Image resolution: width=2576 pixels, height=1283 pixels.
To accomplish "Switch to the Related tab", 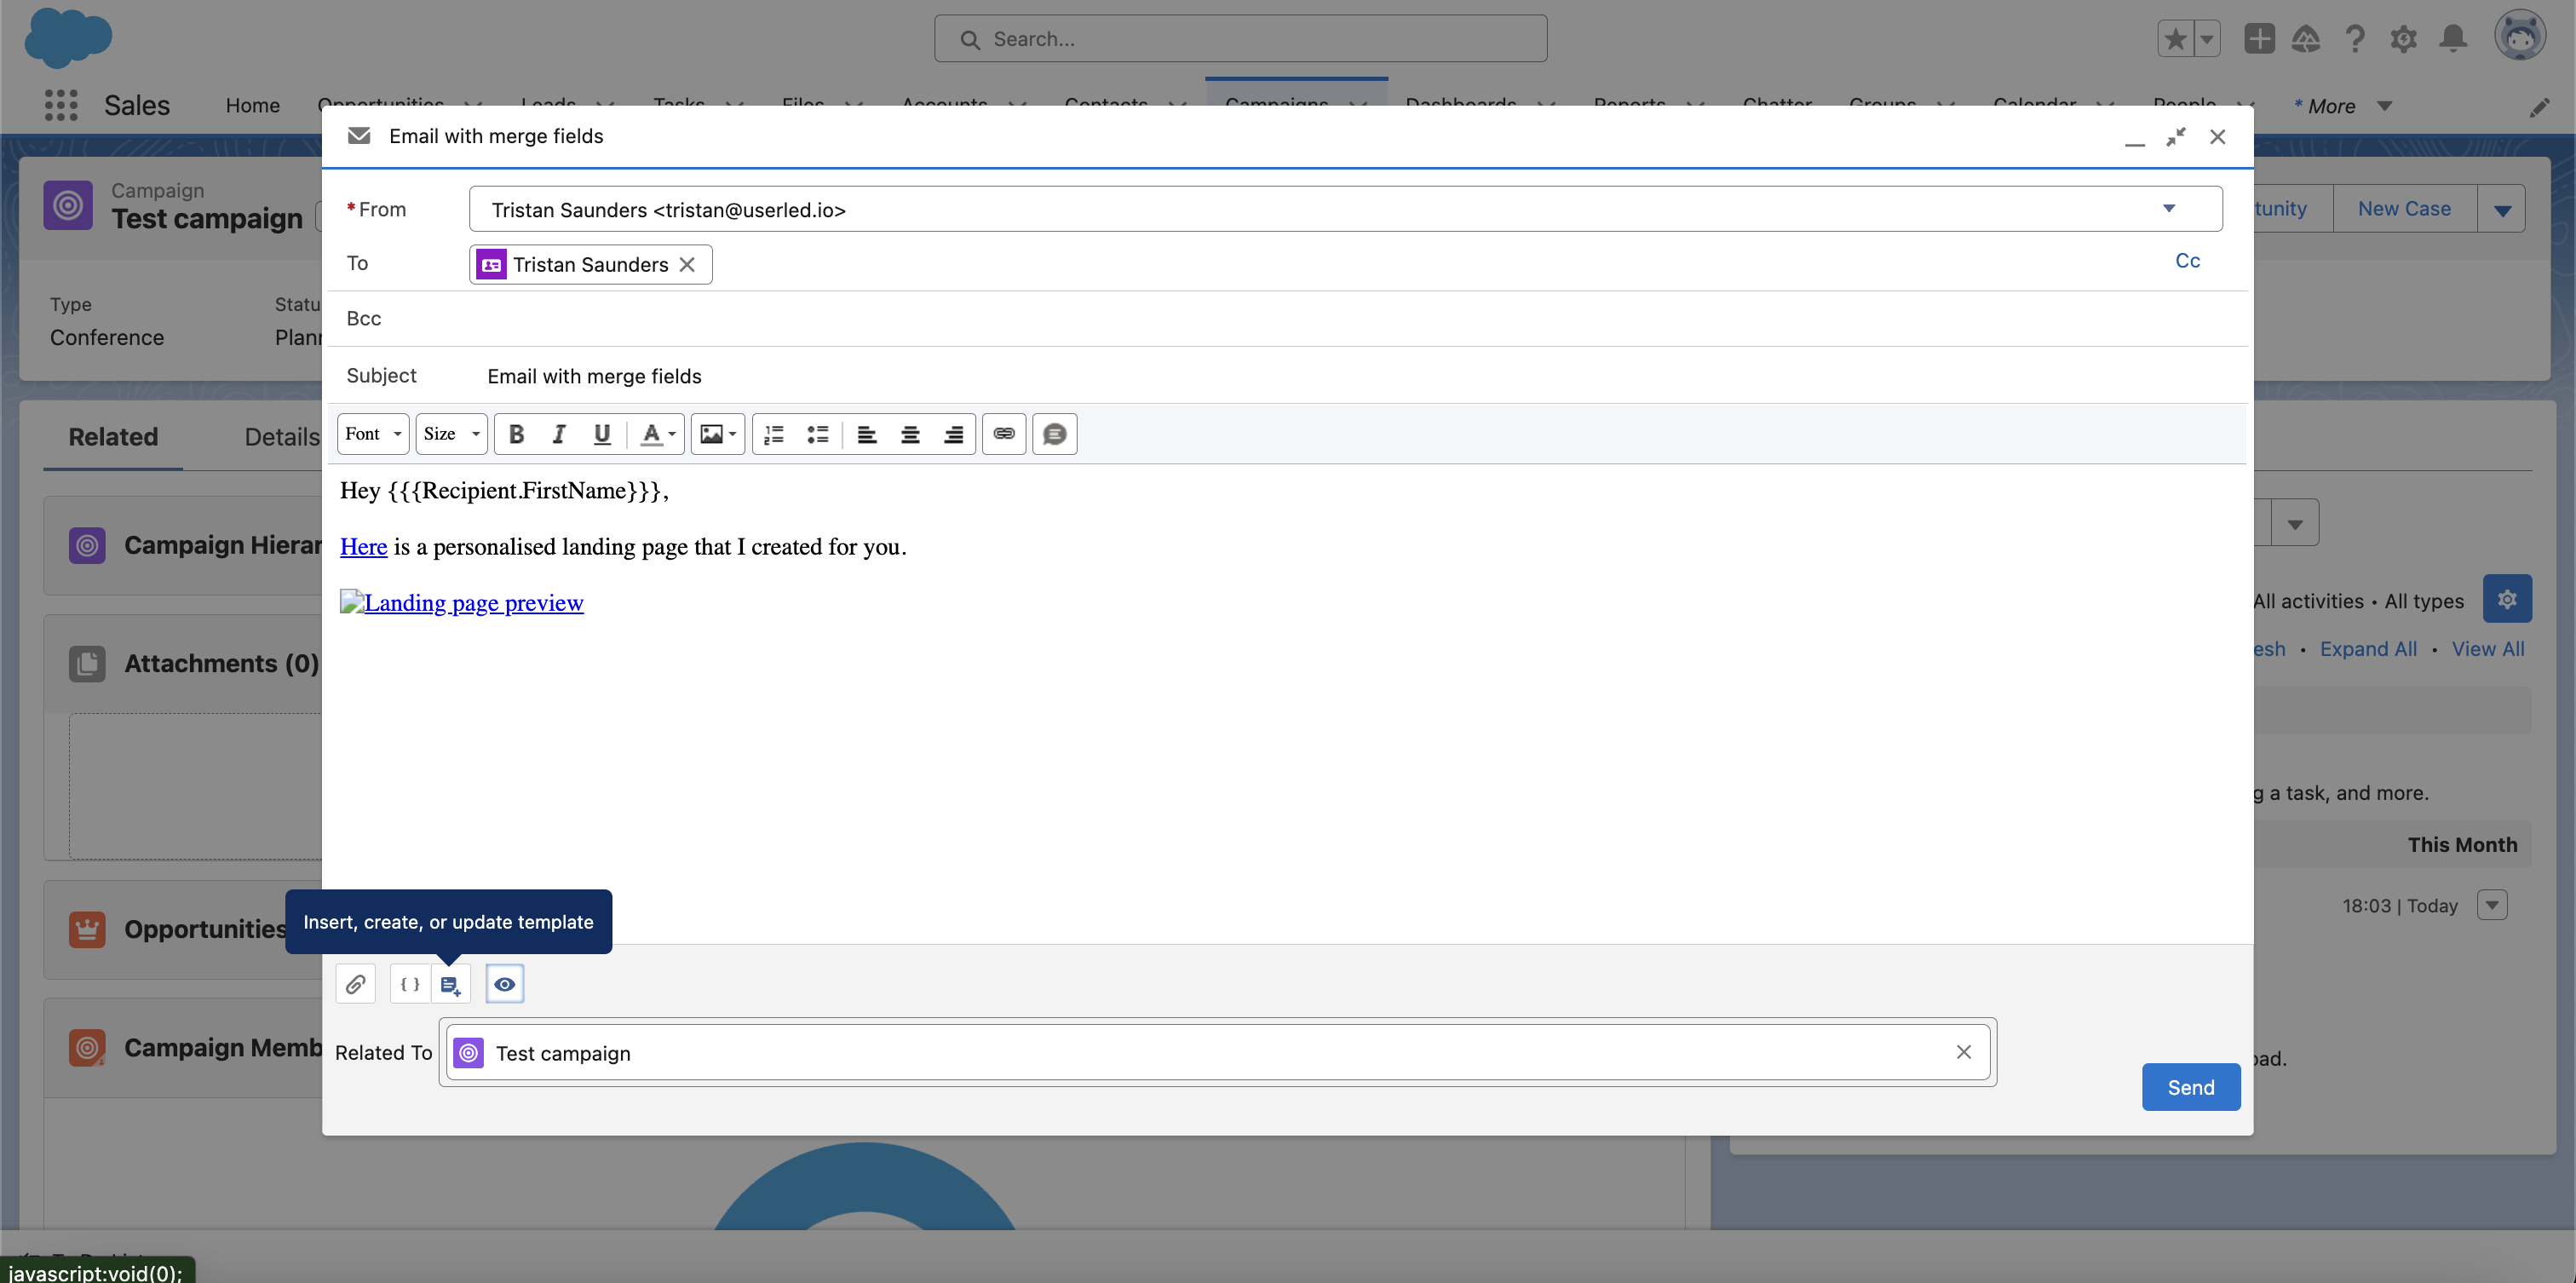I will pyautogui.click(x=113, y=437).
